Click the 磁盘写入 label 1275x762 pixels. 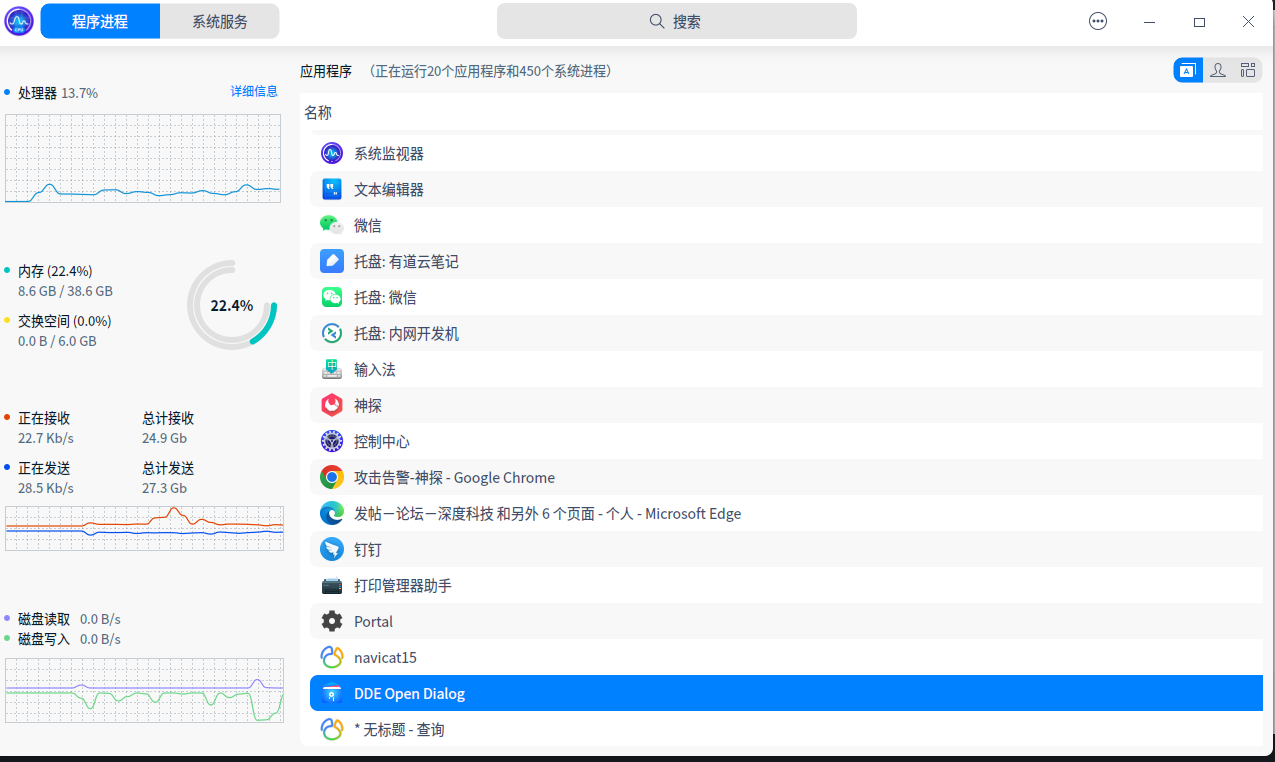(44, 639)
